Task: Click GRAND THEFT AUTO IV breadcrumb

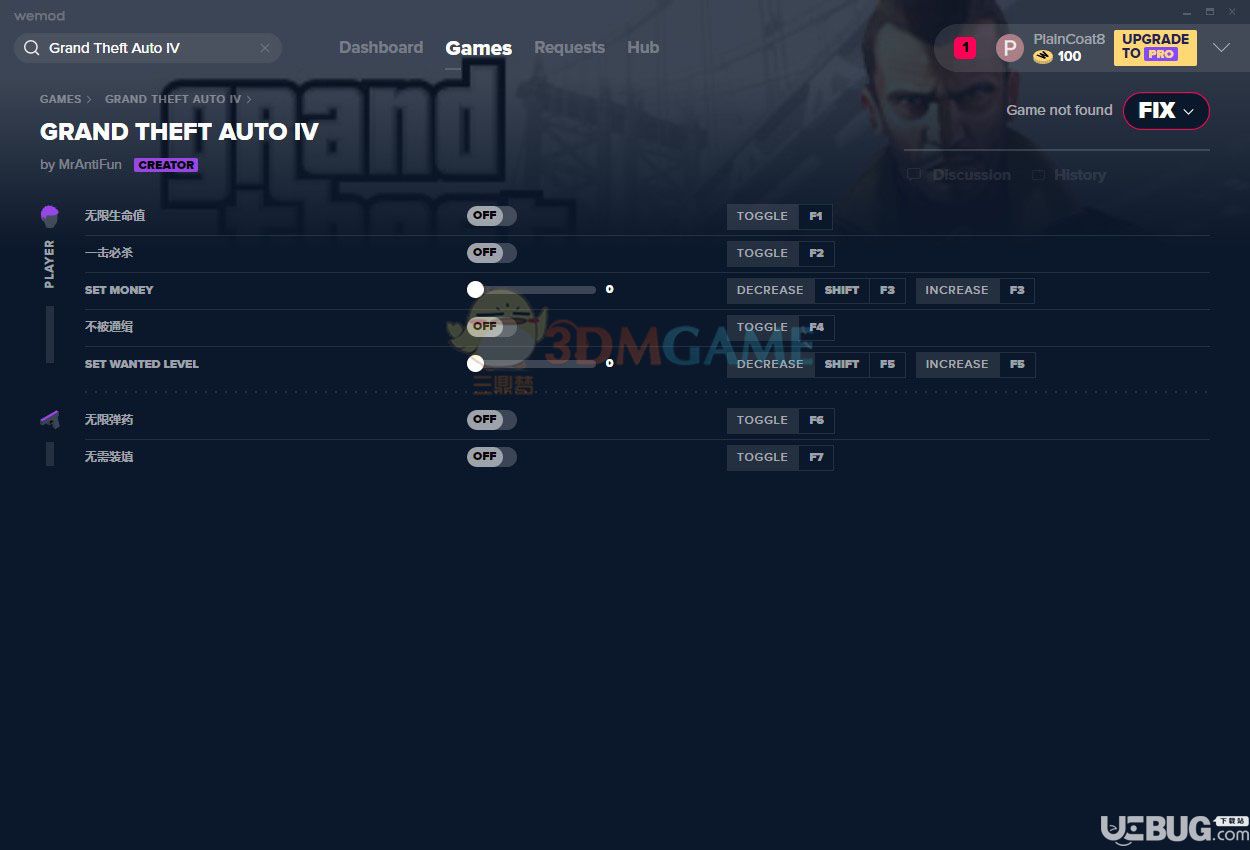Action: (173, 99)
